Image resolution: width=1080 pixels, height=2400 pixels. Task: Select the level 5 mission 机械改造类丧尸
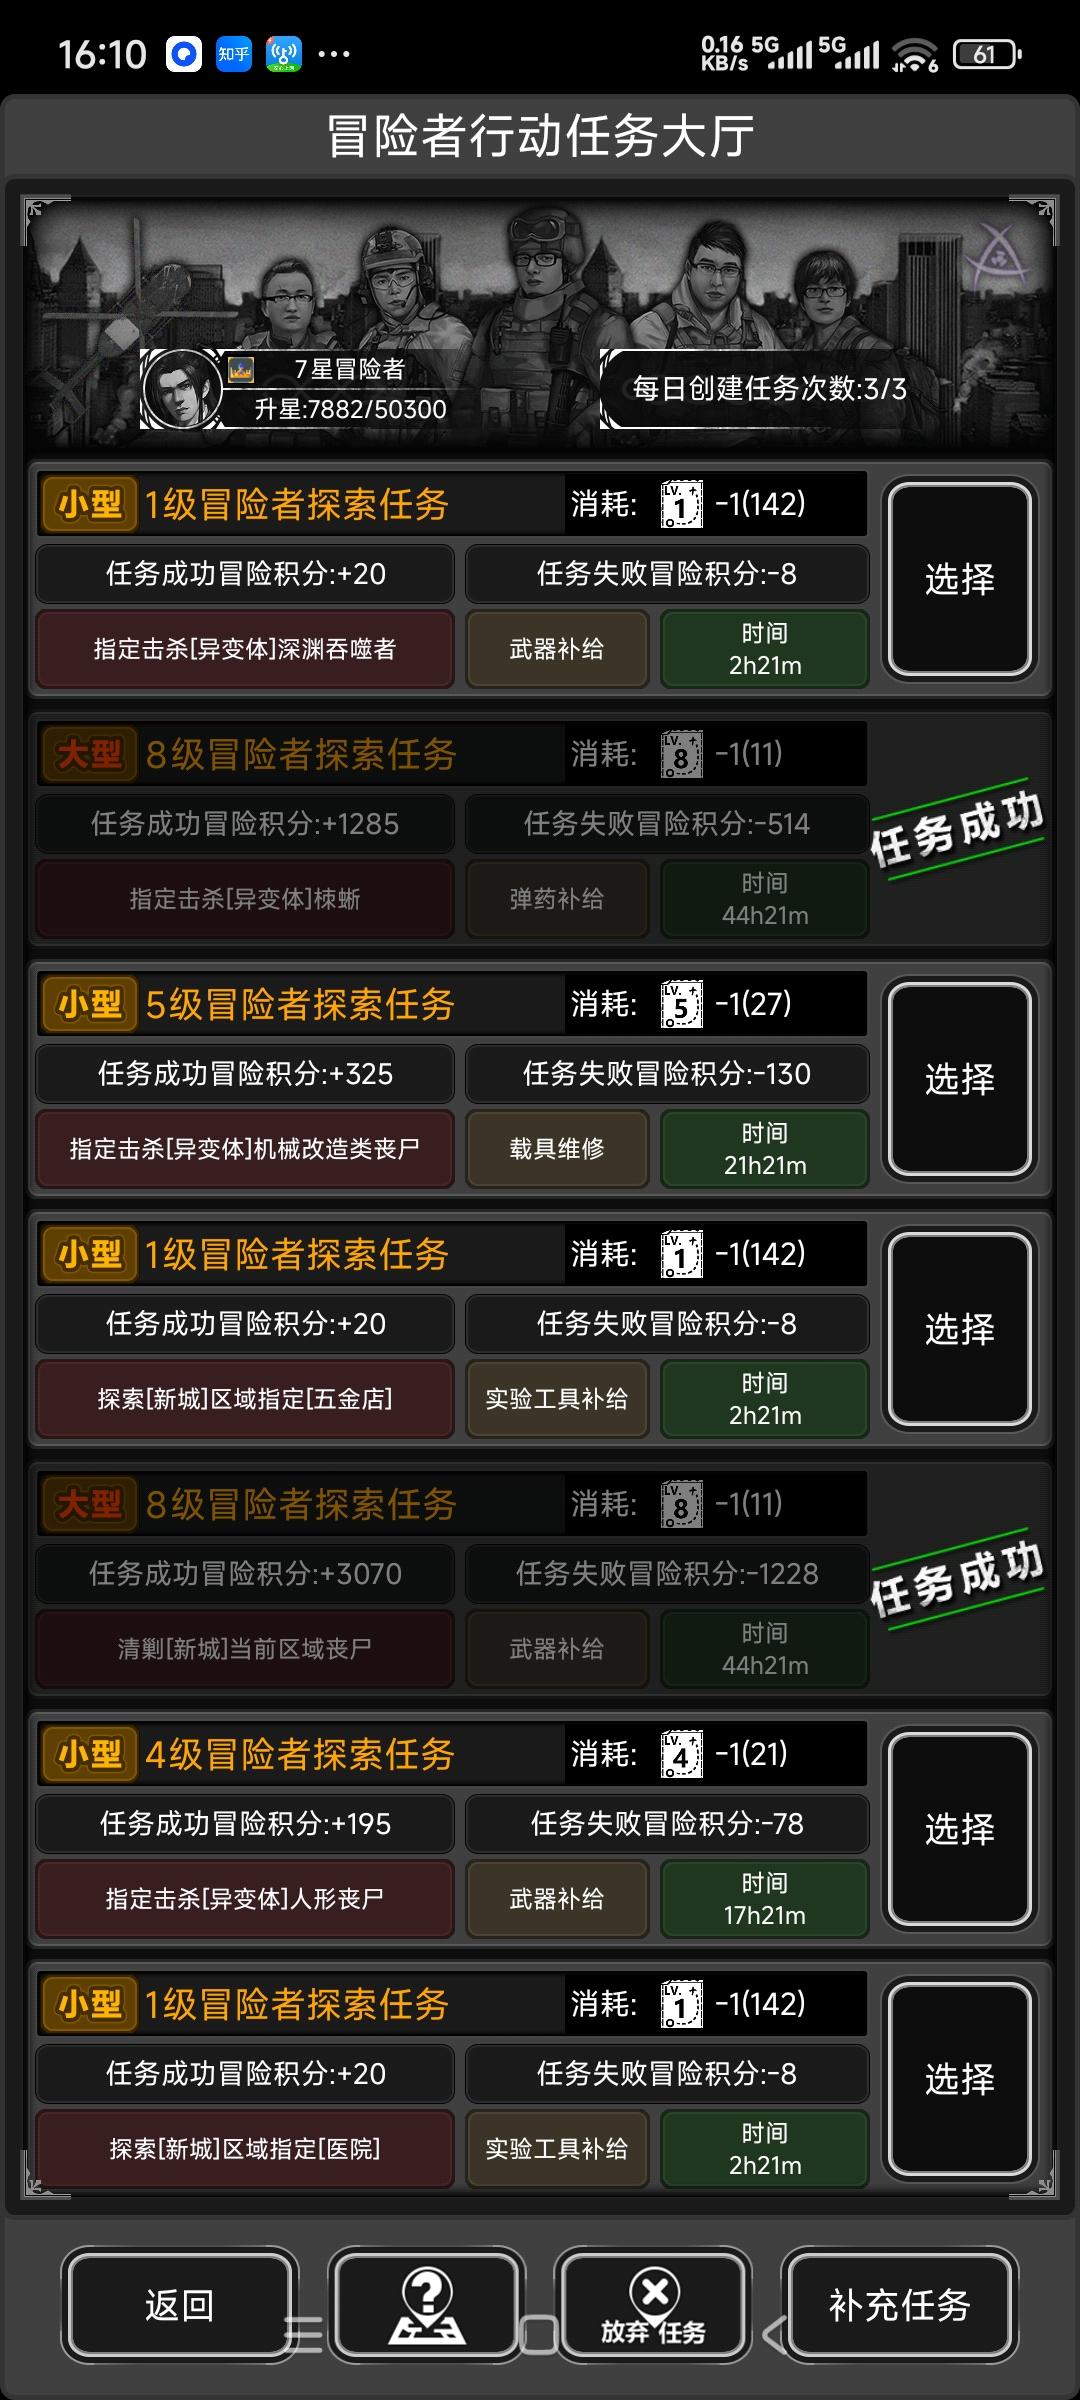pos(960,1079)
